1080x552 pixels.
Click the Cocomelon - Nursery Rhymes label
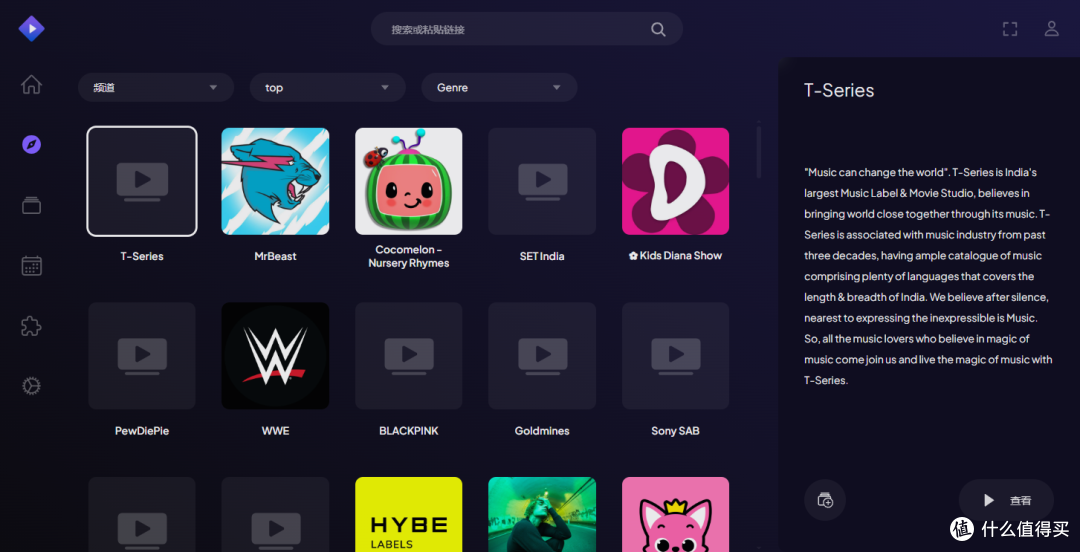[x=408, y=256]
